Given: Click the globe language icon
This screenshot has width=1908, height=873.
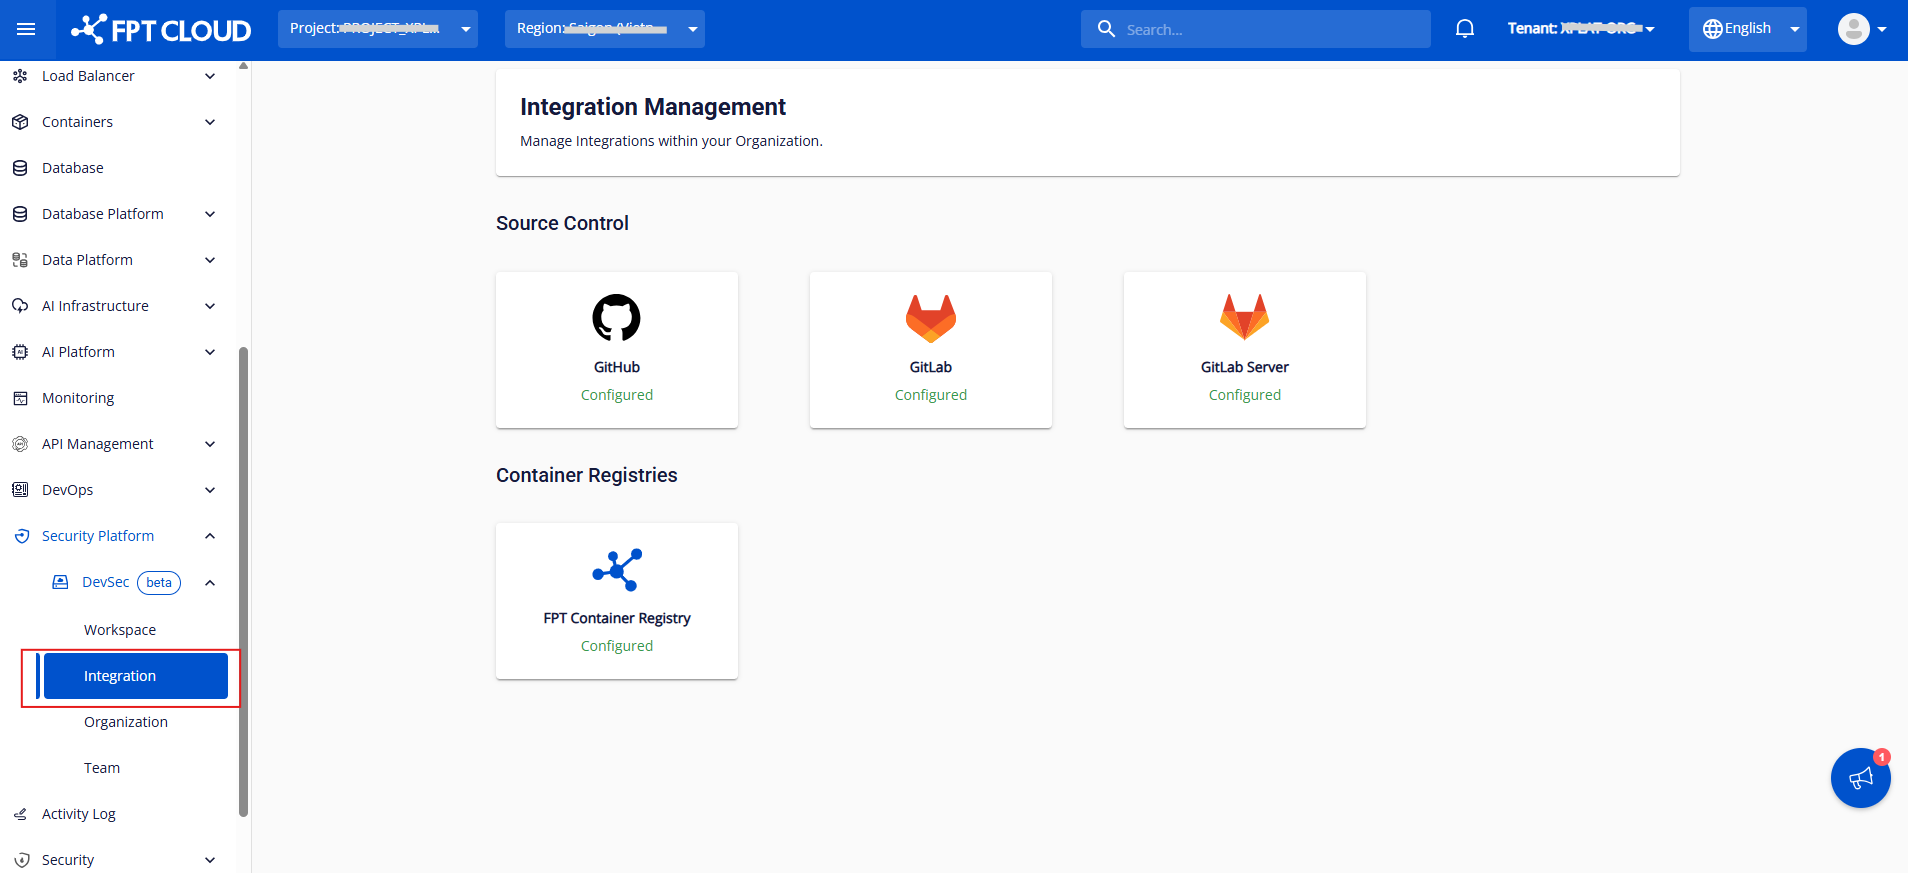Looking at the screenshot, I should 1713,29.
